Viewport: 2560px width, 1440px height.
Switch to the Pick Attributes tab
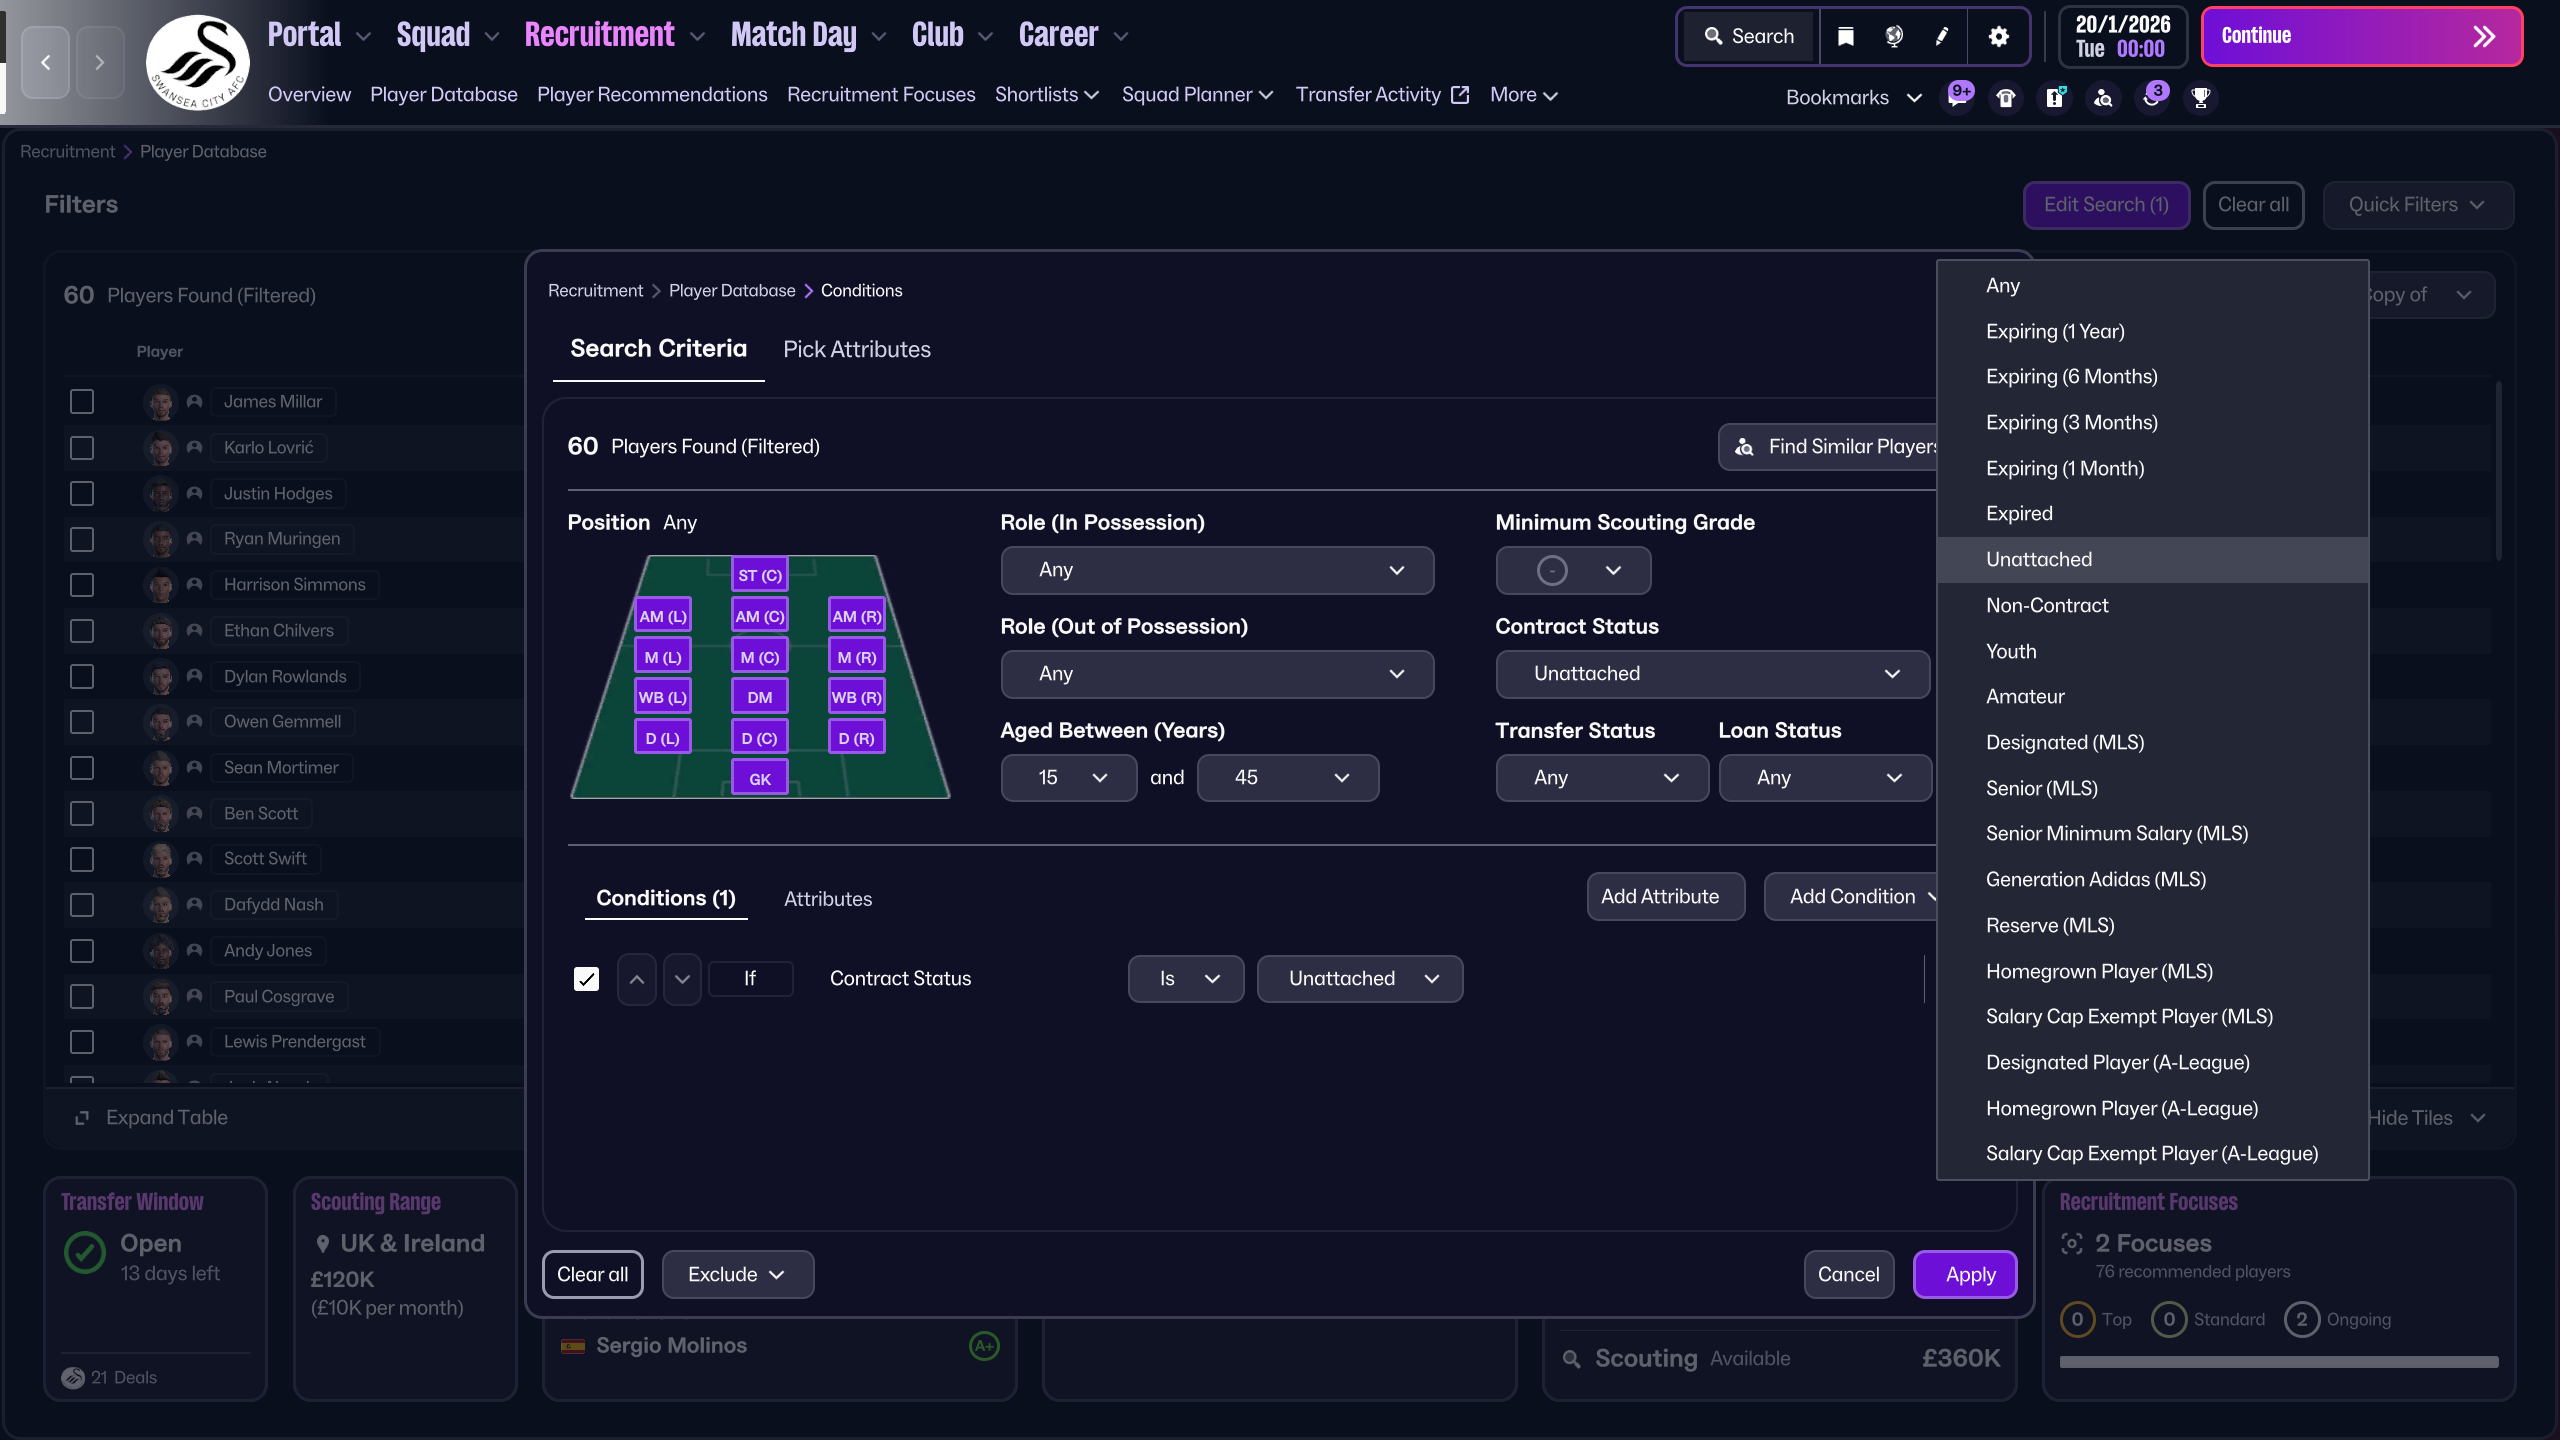coord(856,350)
